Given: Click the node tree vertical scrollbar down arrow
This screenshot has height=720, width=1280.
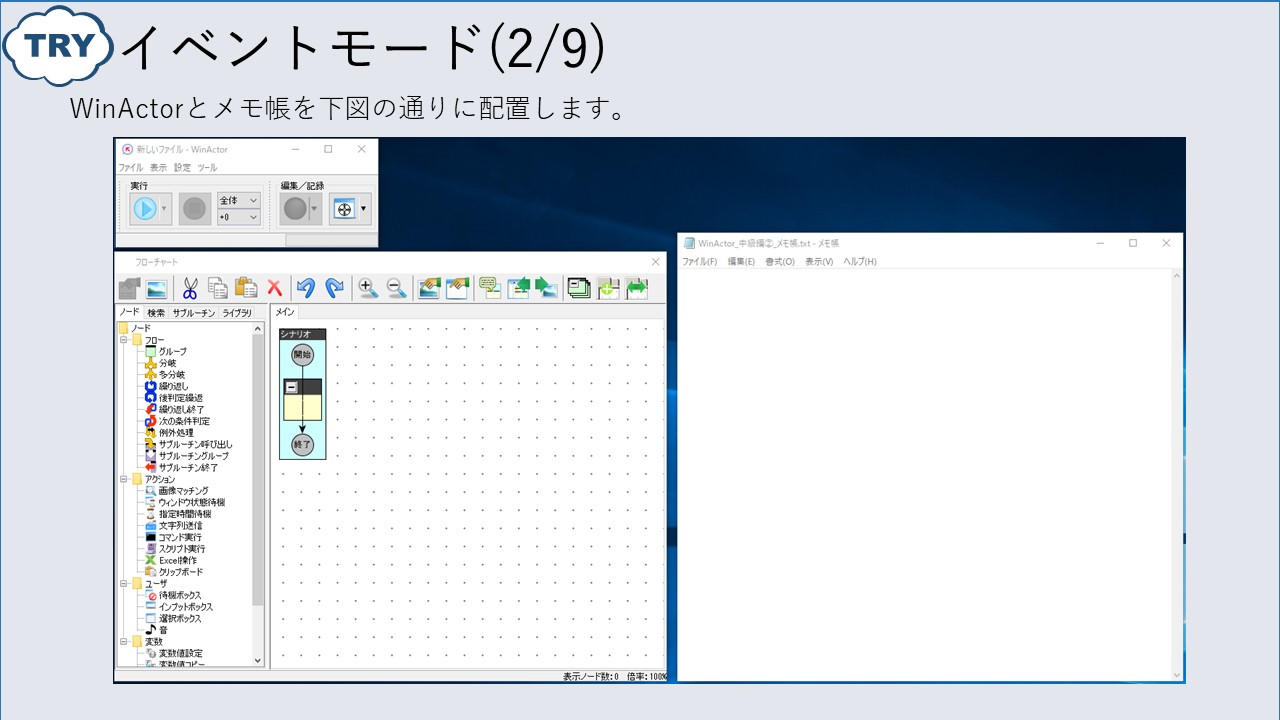Looking at the screenshot, I should [x=258, y=660].
